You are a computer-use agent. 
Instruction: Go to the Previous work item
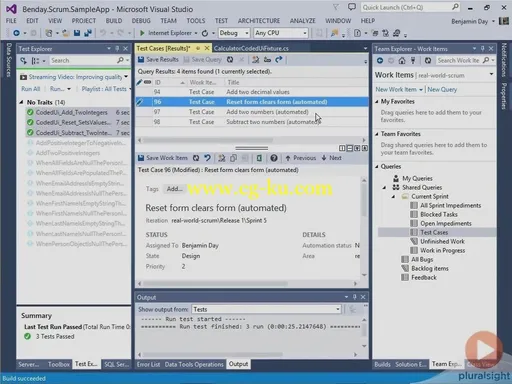coord(301,158)
